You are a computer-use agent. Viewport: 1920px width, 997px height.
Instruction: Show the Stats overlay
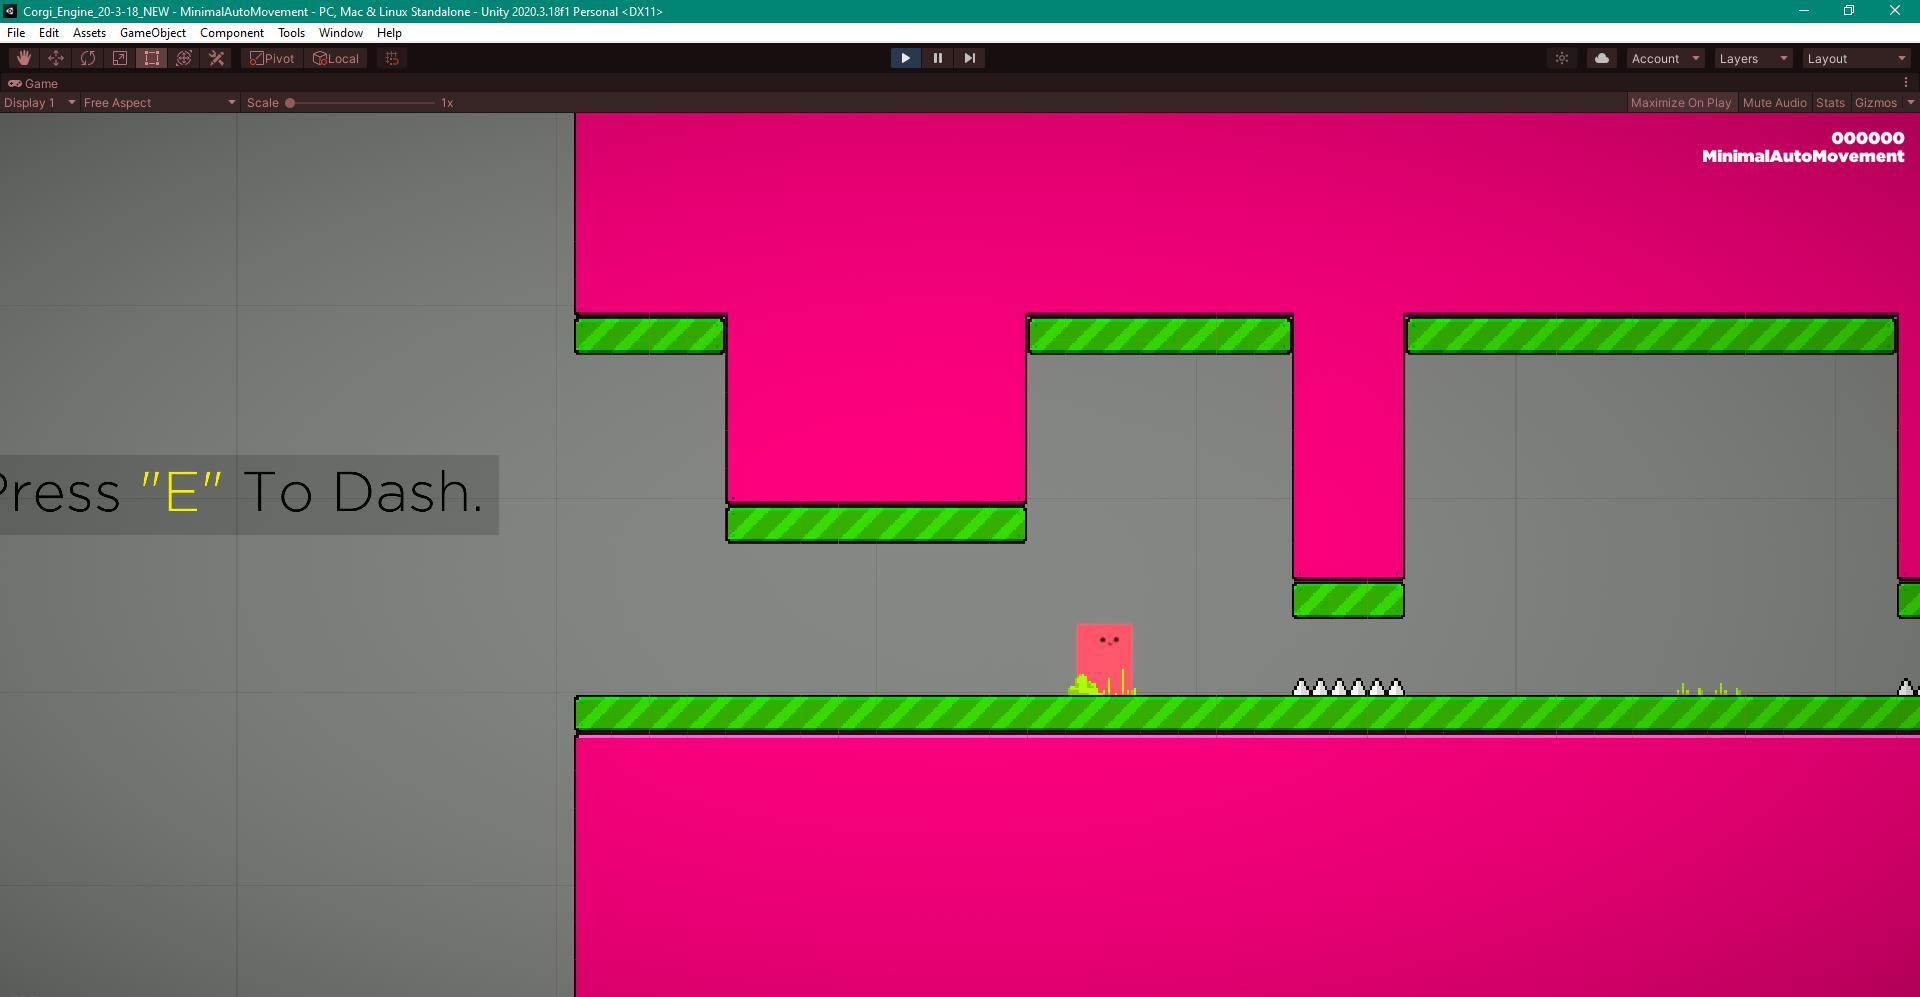(x=1830, y=103)
